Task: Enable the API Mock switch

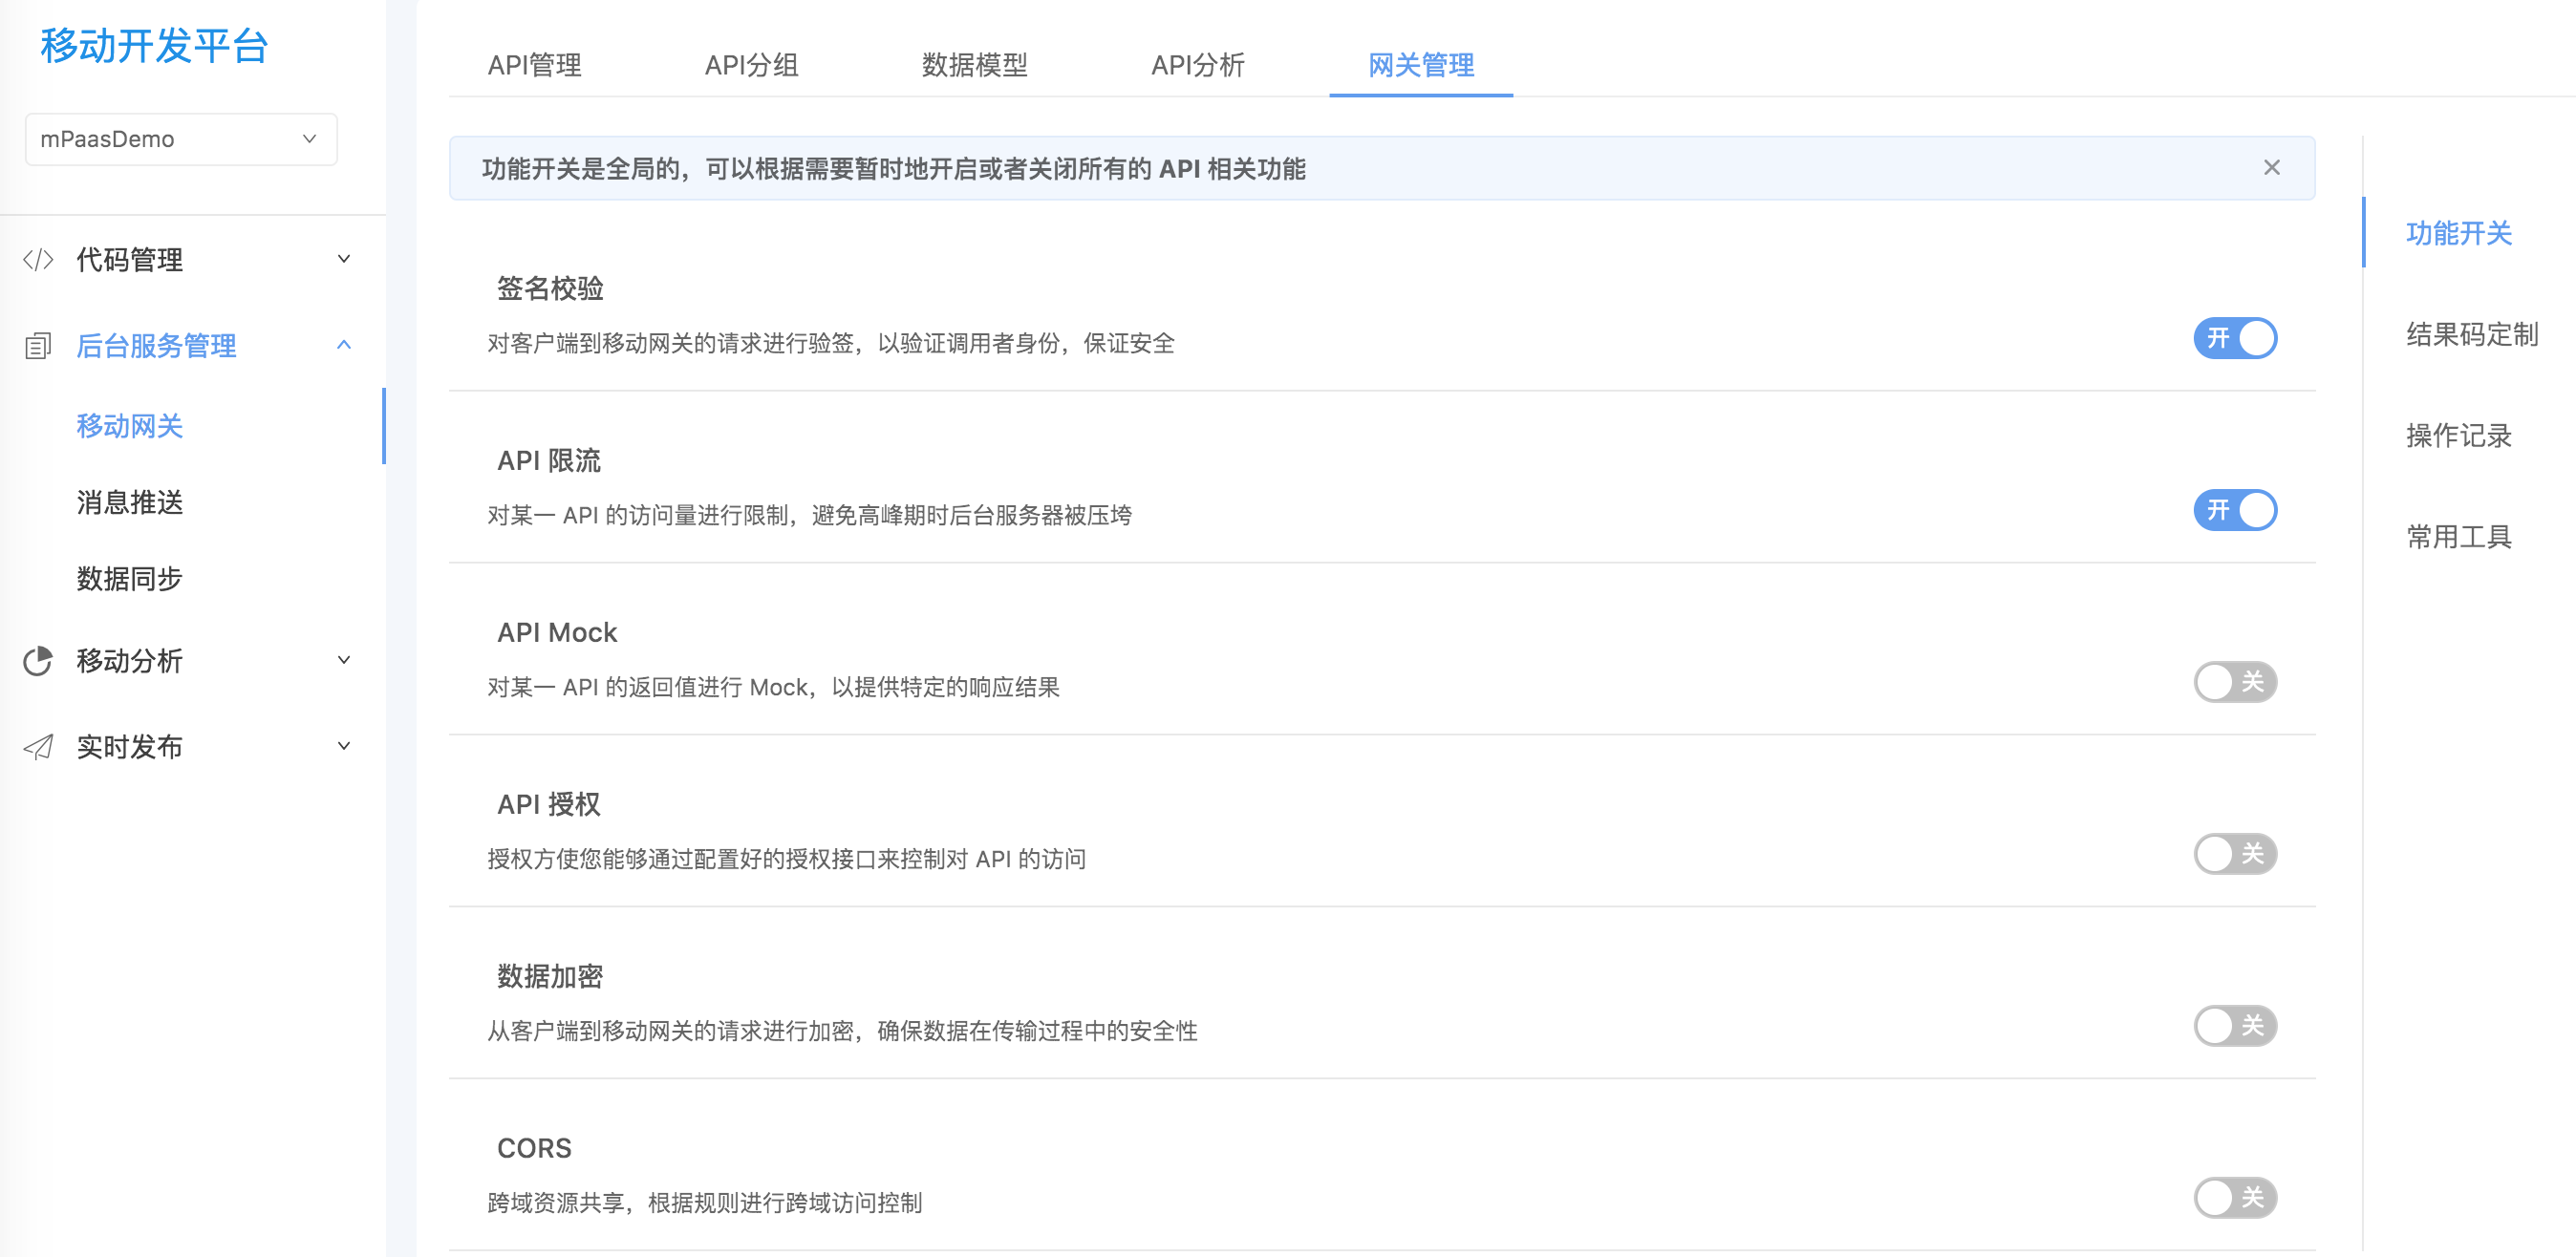Action: [2234, 682]
